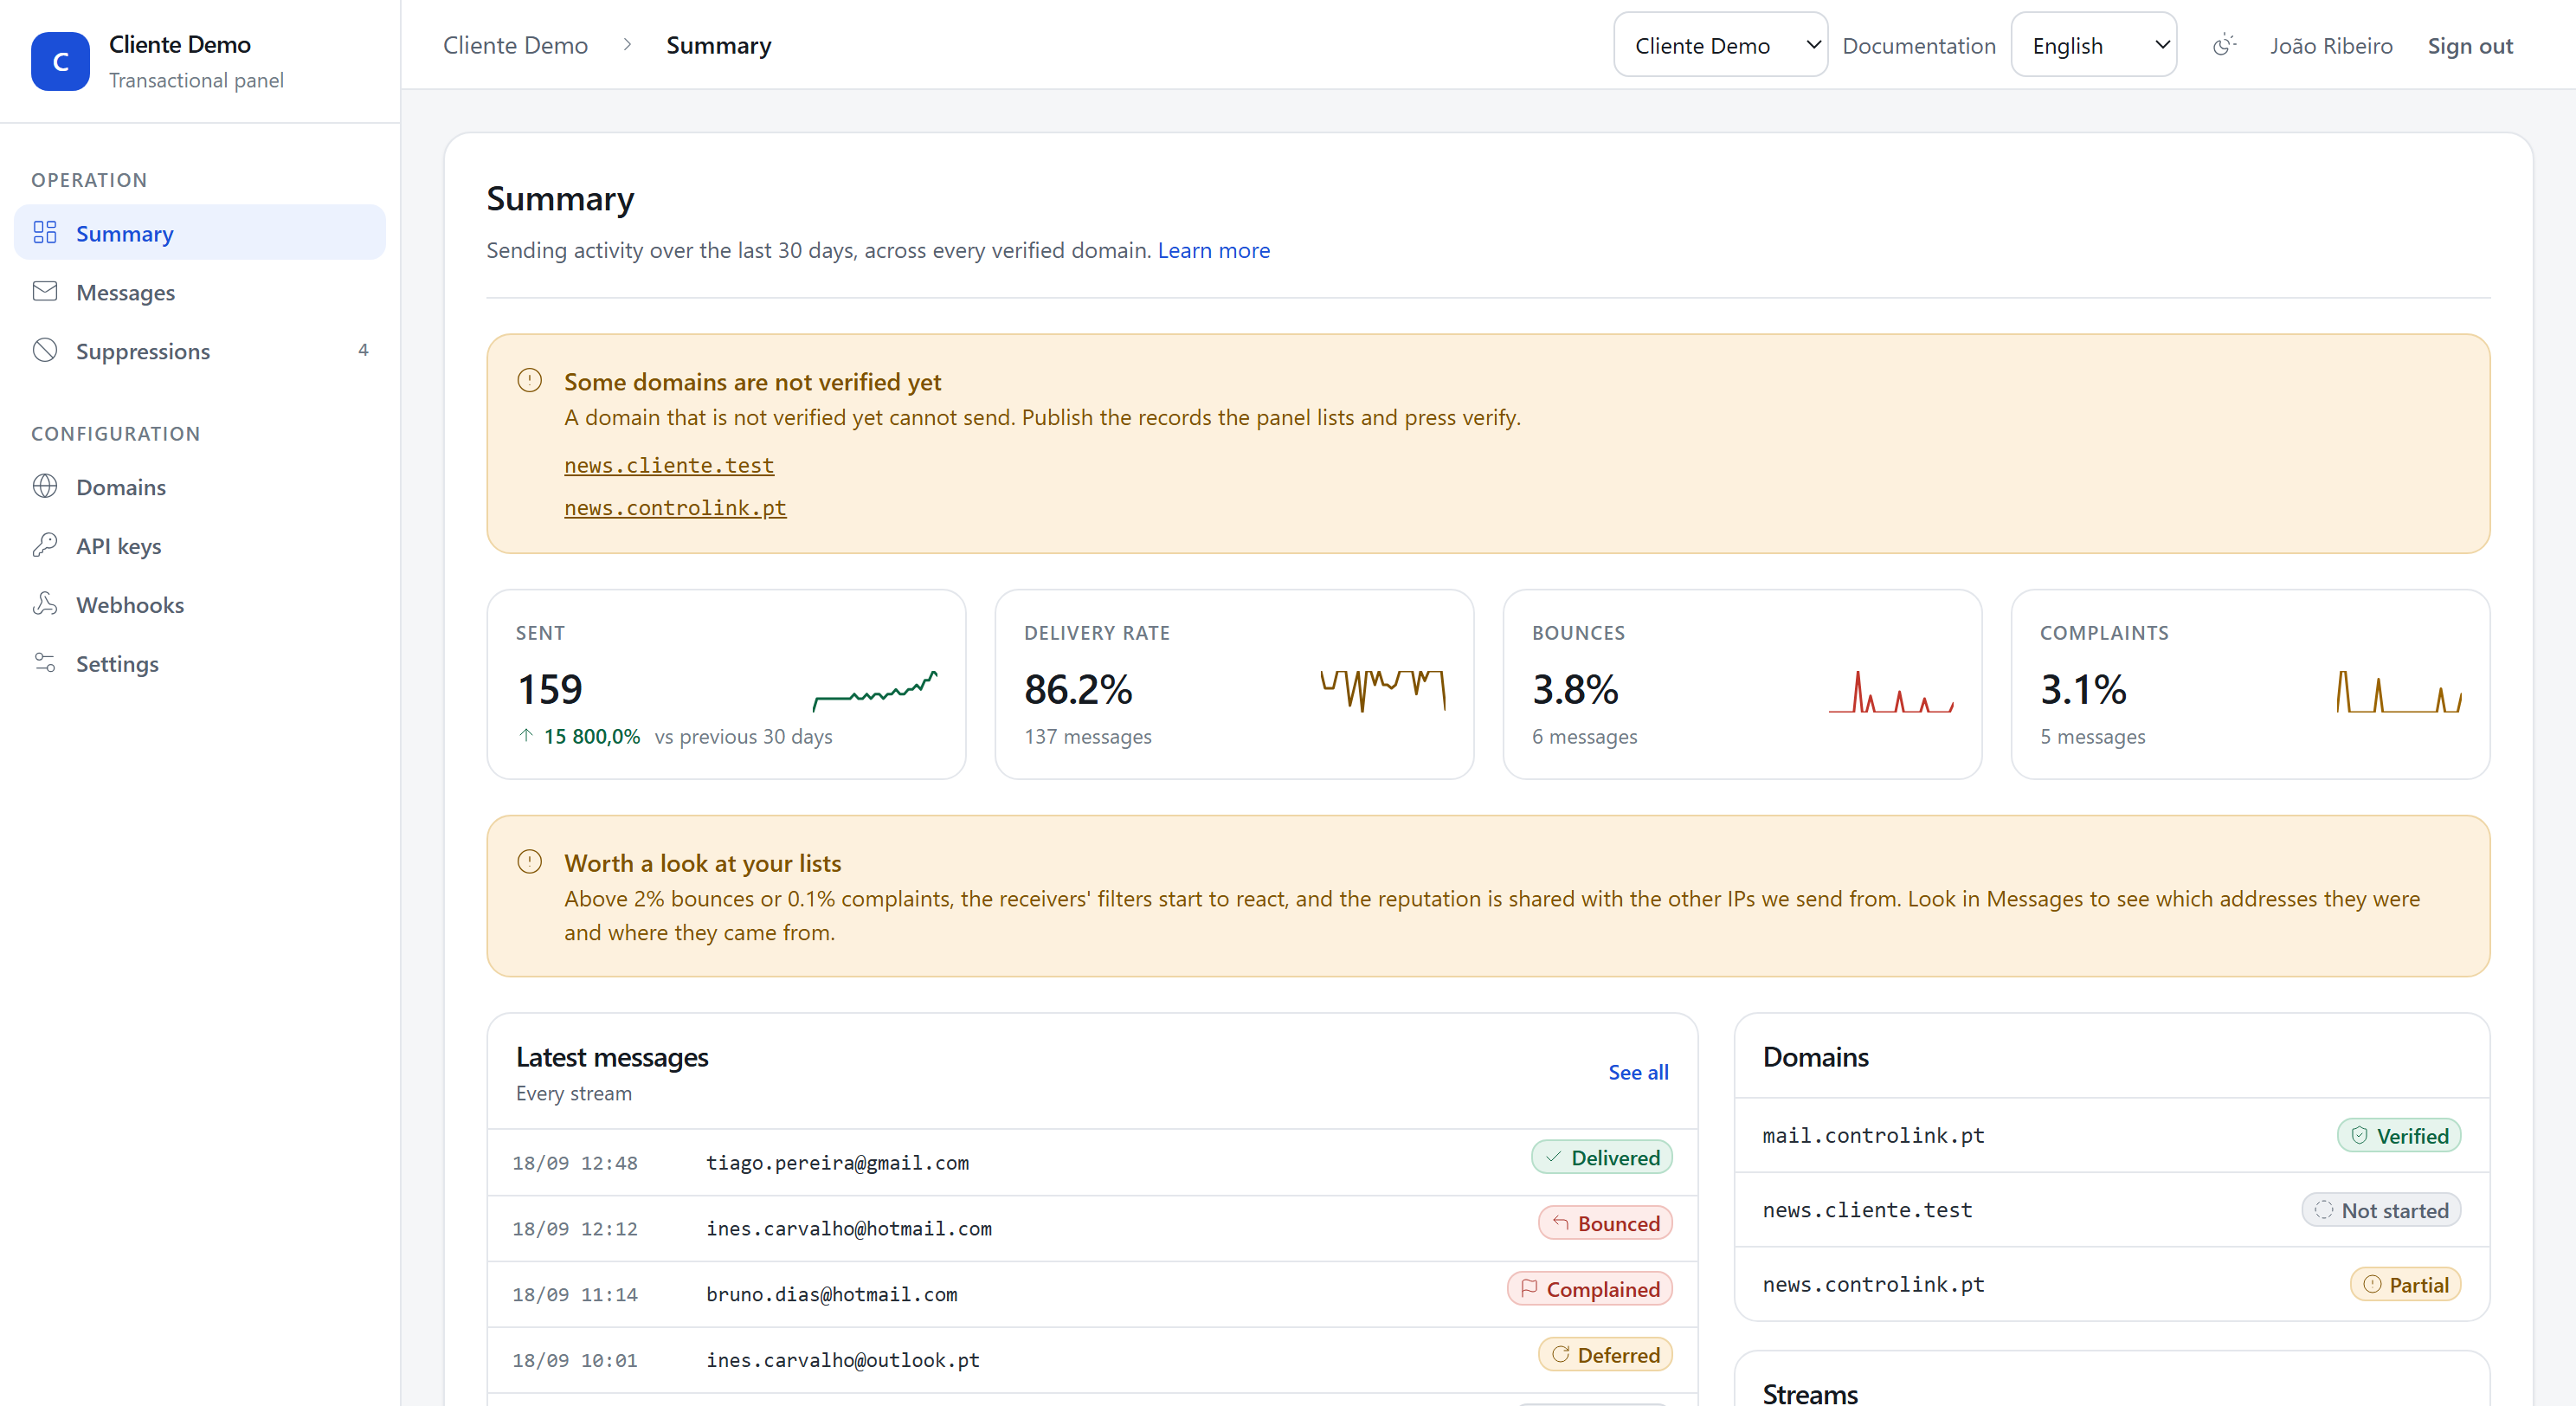Click Cliente Demo breadcrumb link
The image size is (2576, 1406).
515,46
